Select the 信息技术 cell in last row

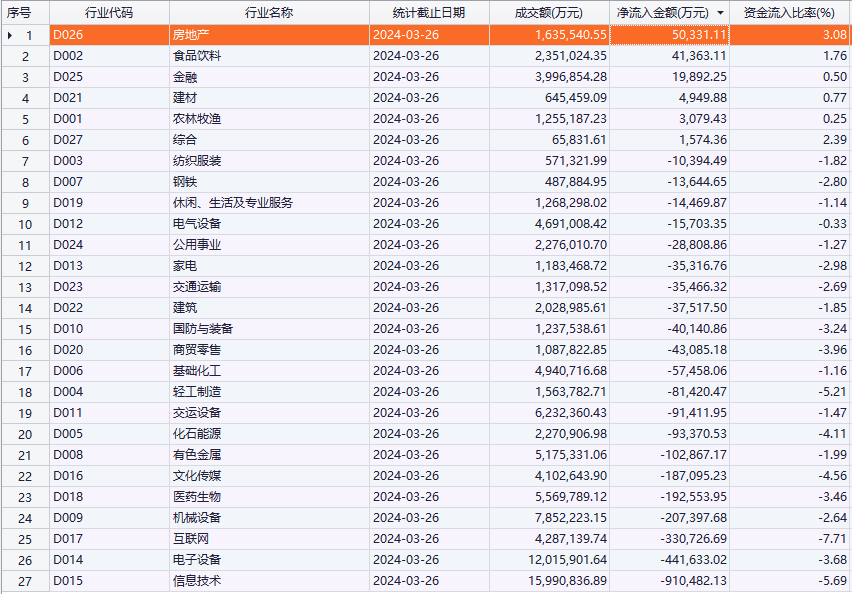(197, 581)
